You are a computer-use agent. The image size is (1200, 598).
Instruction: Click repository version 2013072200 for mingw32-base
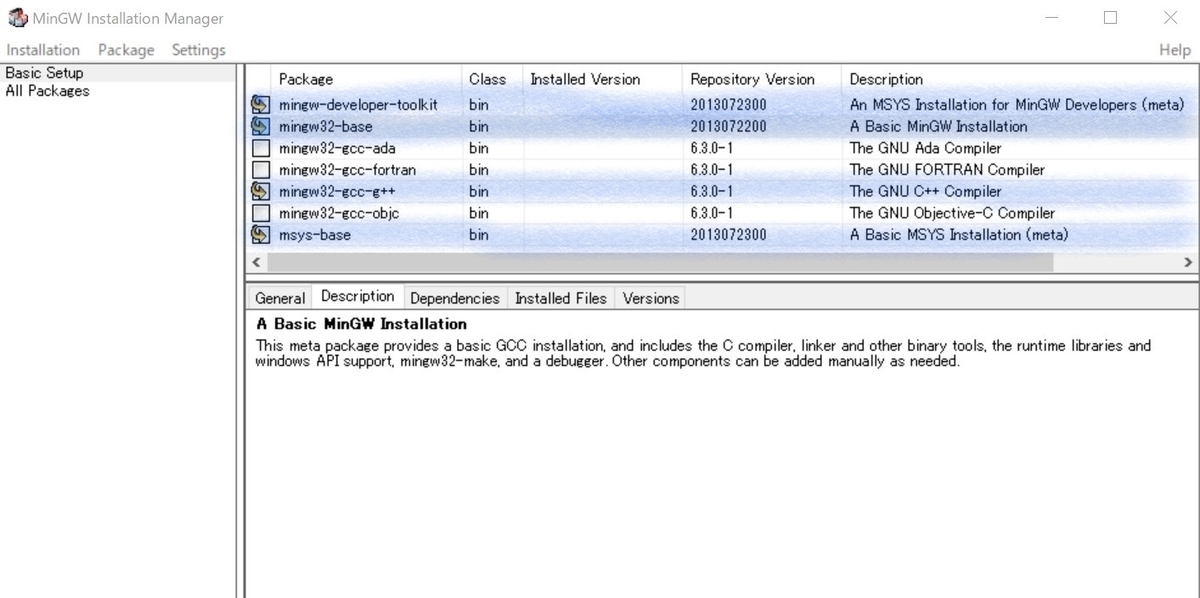[x=728, y=127]
